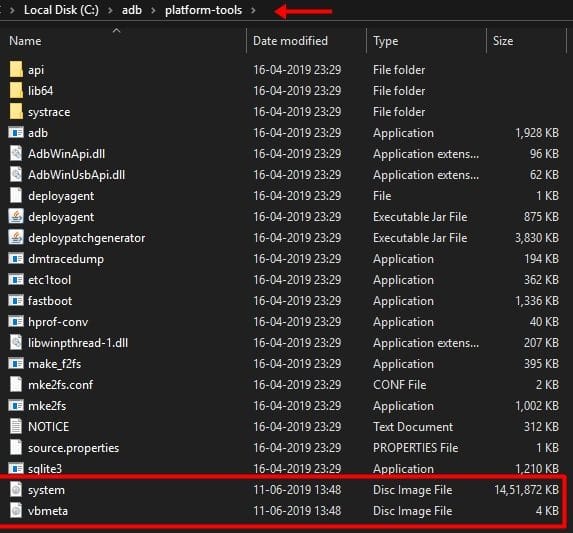
Task: Expand chevron after platform-tools breadcrumb
Action: [x=253, y=10]
